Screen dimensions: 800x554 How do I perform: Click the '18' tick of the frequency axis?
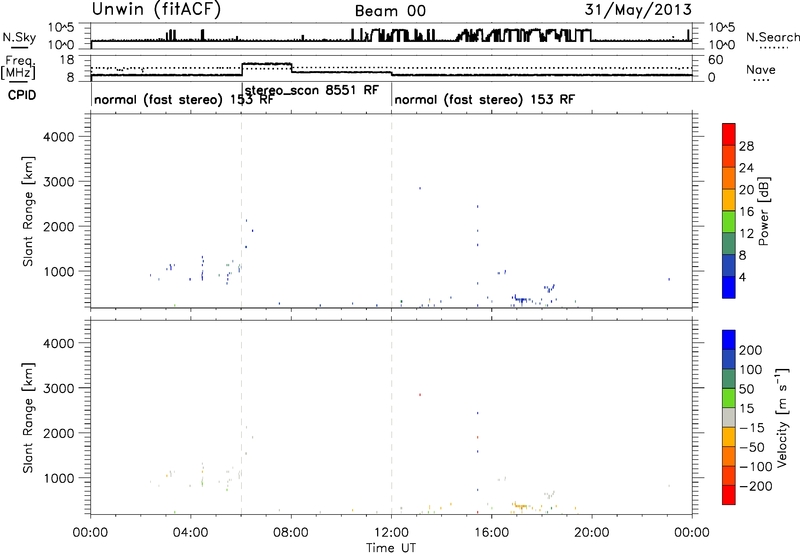click(67, 60)
